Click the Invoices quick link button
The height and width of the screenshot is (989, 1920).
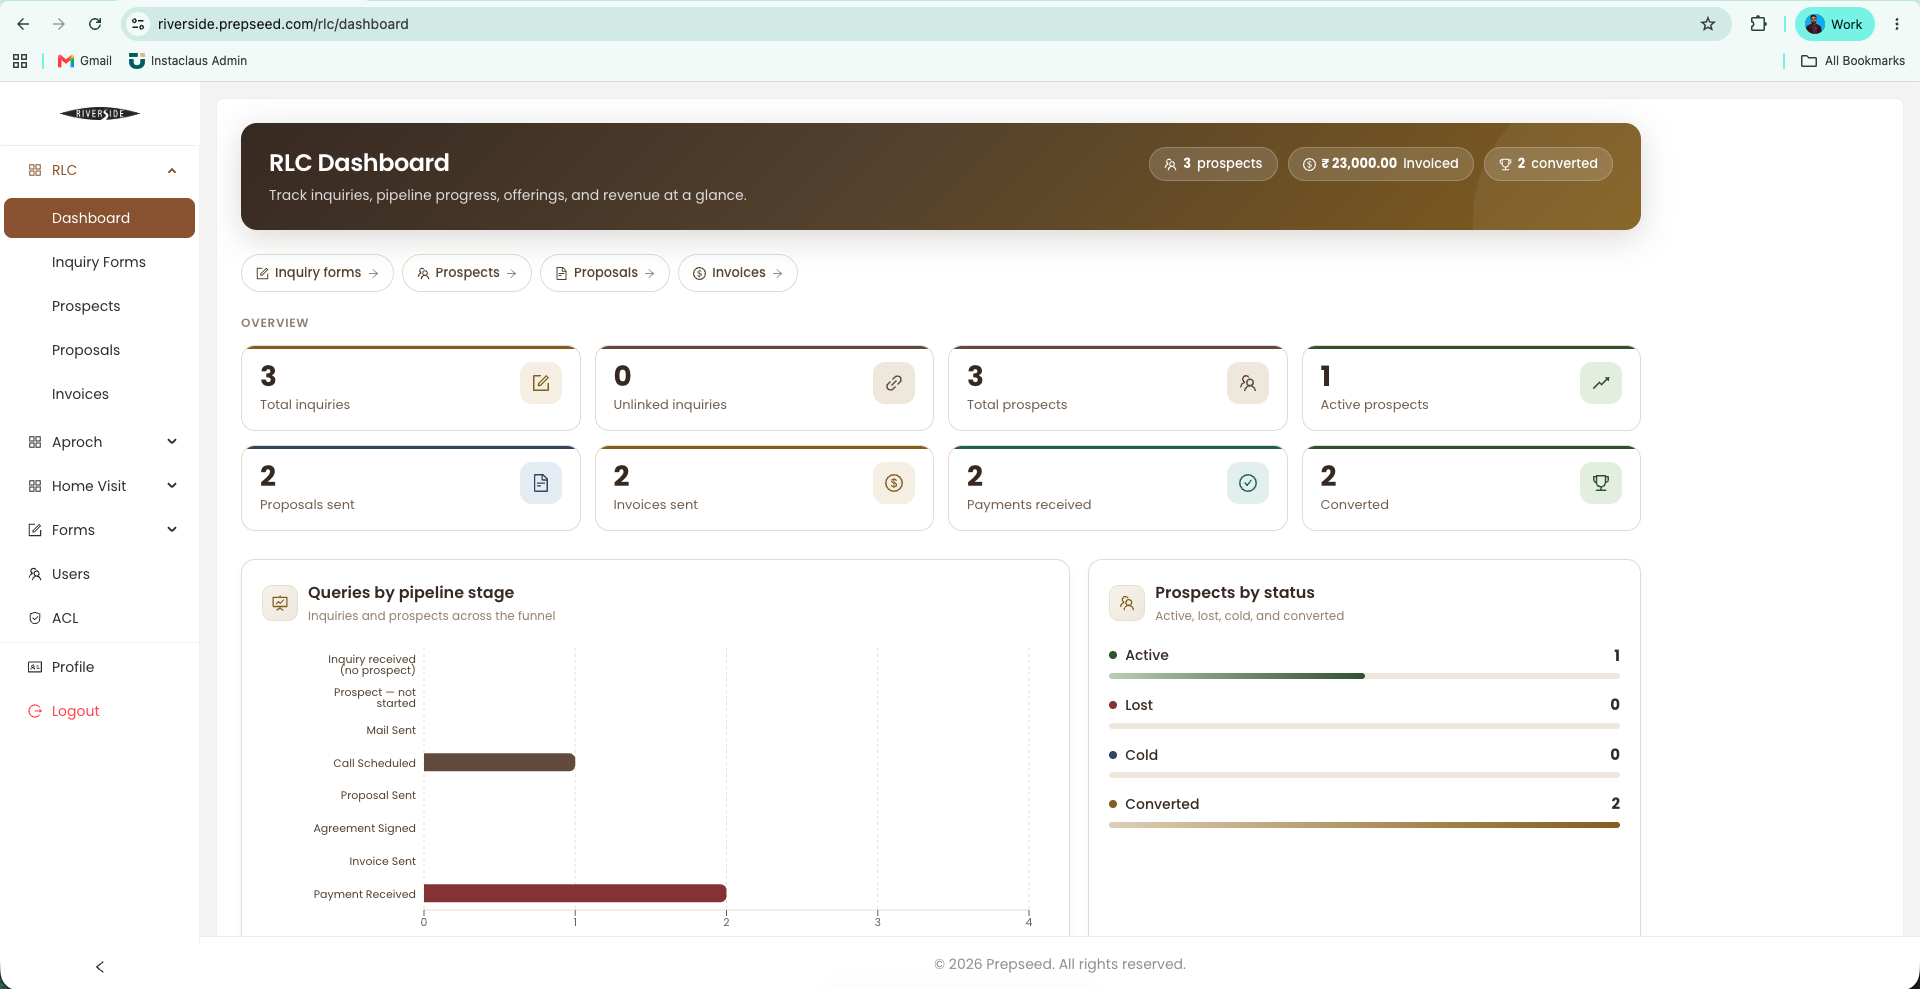pyautogui.click(x=738, y=273)
